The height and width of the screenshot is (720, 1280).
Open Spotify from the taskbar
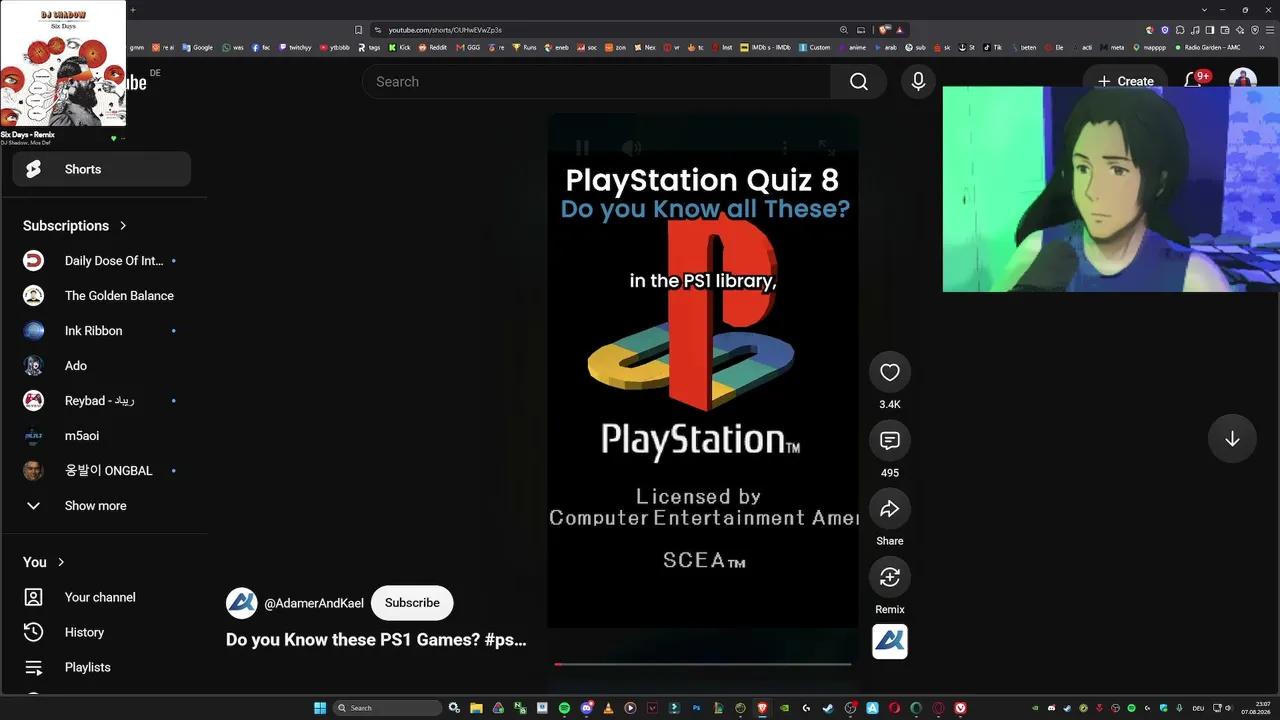(564, 708)
